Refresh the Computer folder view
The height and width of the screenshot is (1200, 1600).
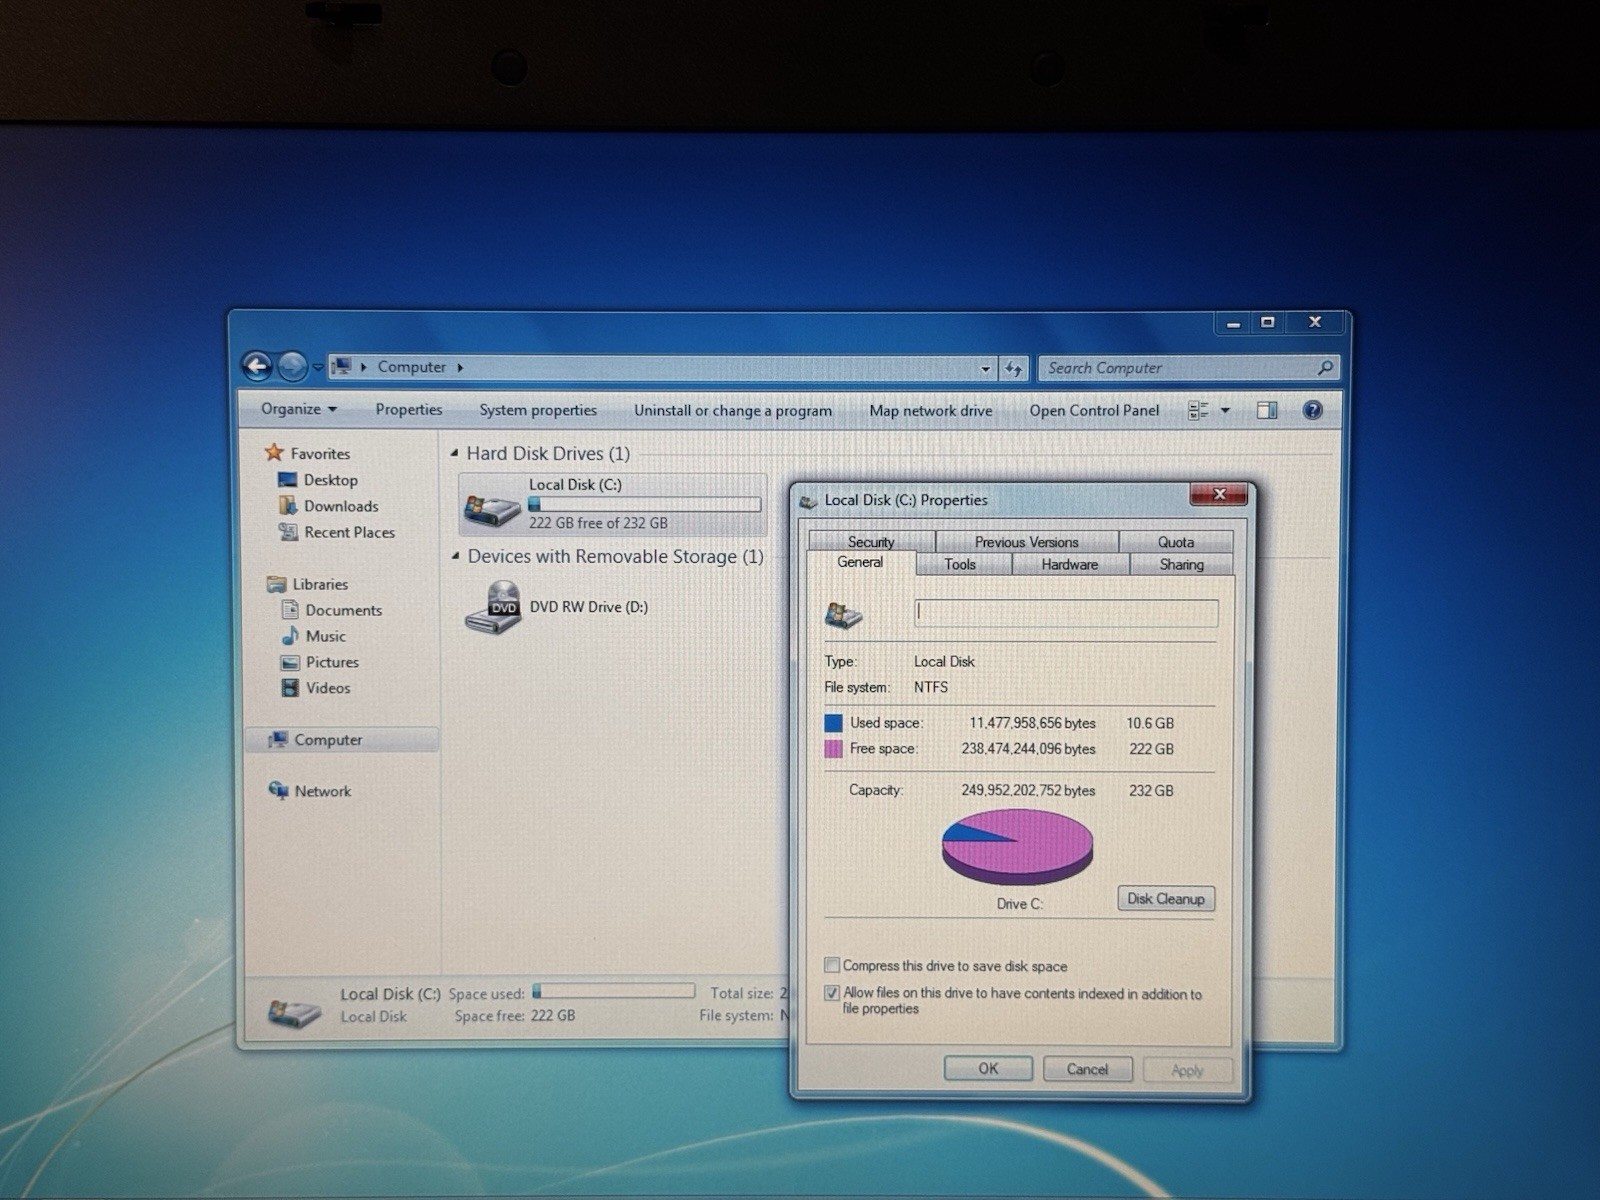[x=1013, y=369]
